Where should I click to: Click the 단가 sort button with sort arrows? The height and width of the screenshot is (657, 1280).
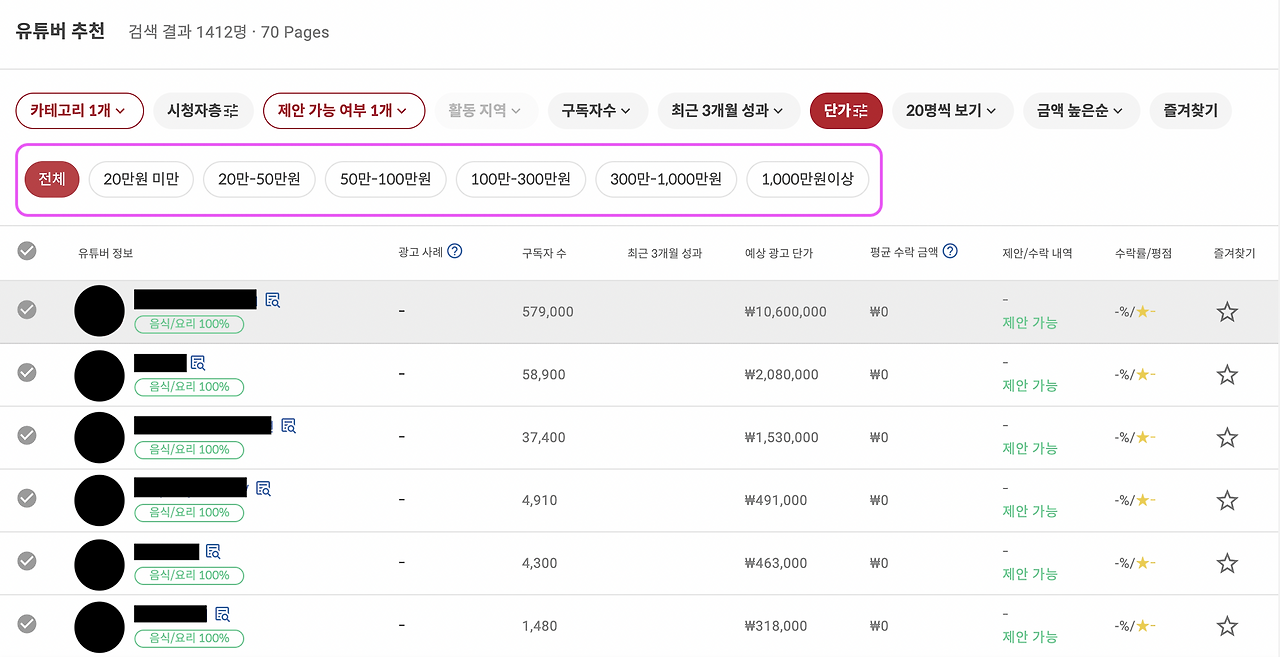[x=846, y=111]
